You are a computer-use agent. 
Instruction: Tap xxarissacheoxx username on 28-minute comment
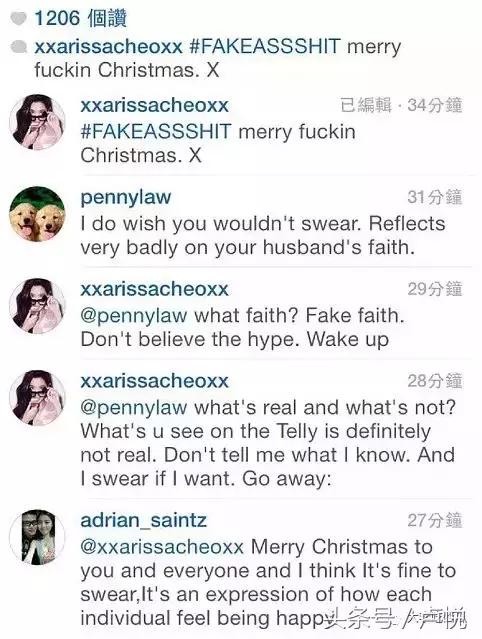click(154, 381)
